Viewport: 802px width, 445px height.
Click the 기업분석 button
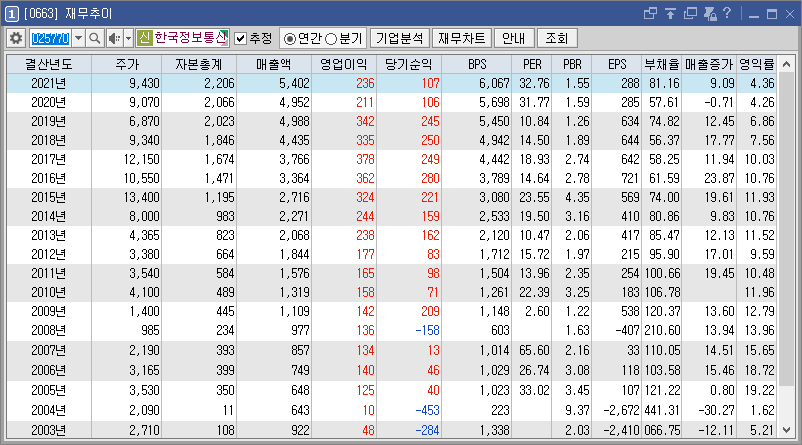[400, 38]
